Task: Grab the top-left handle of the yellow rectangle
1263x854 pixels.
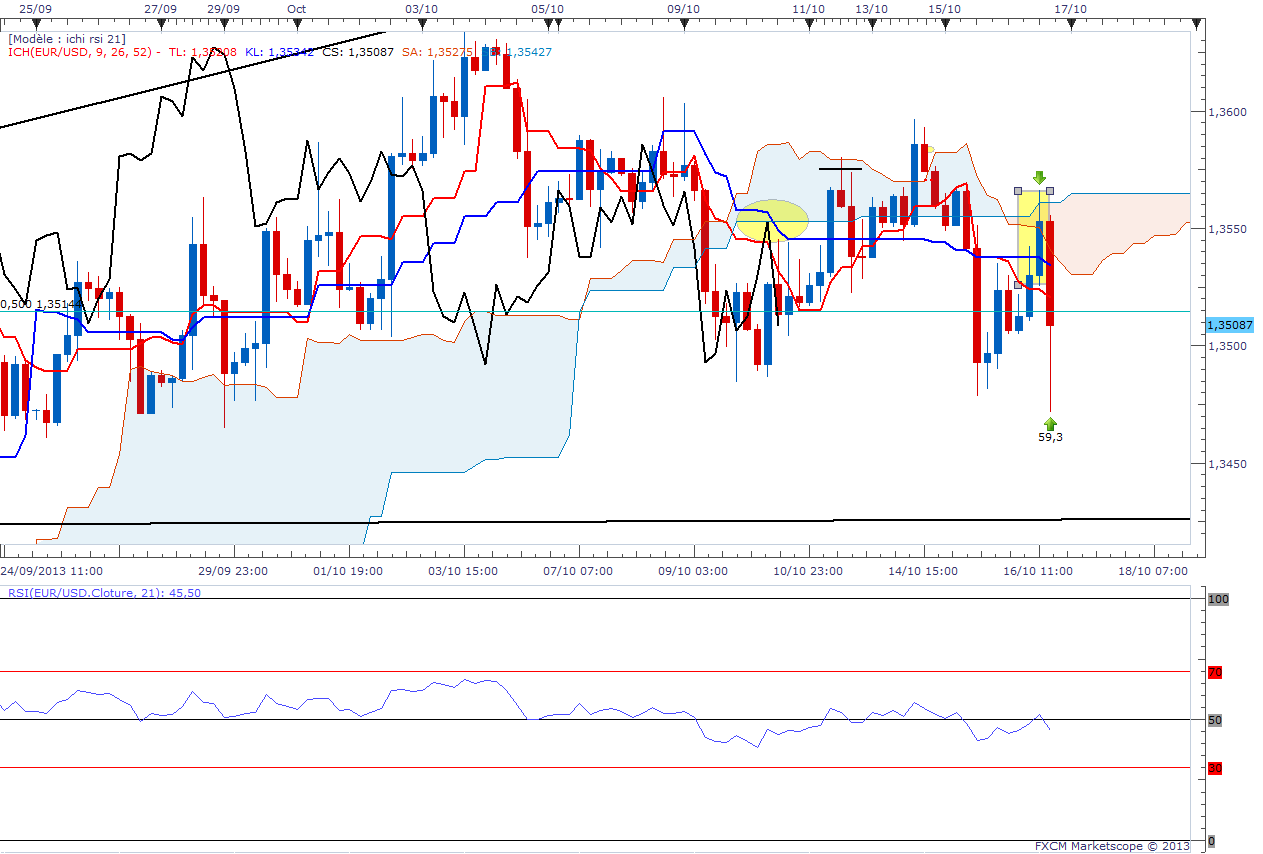Action: [x=1018, y=190]
